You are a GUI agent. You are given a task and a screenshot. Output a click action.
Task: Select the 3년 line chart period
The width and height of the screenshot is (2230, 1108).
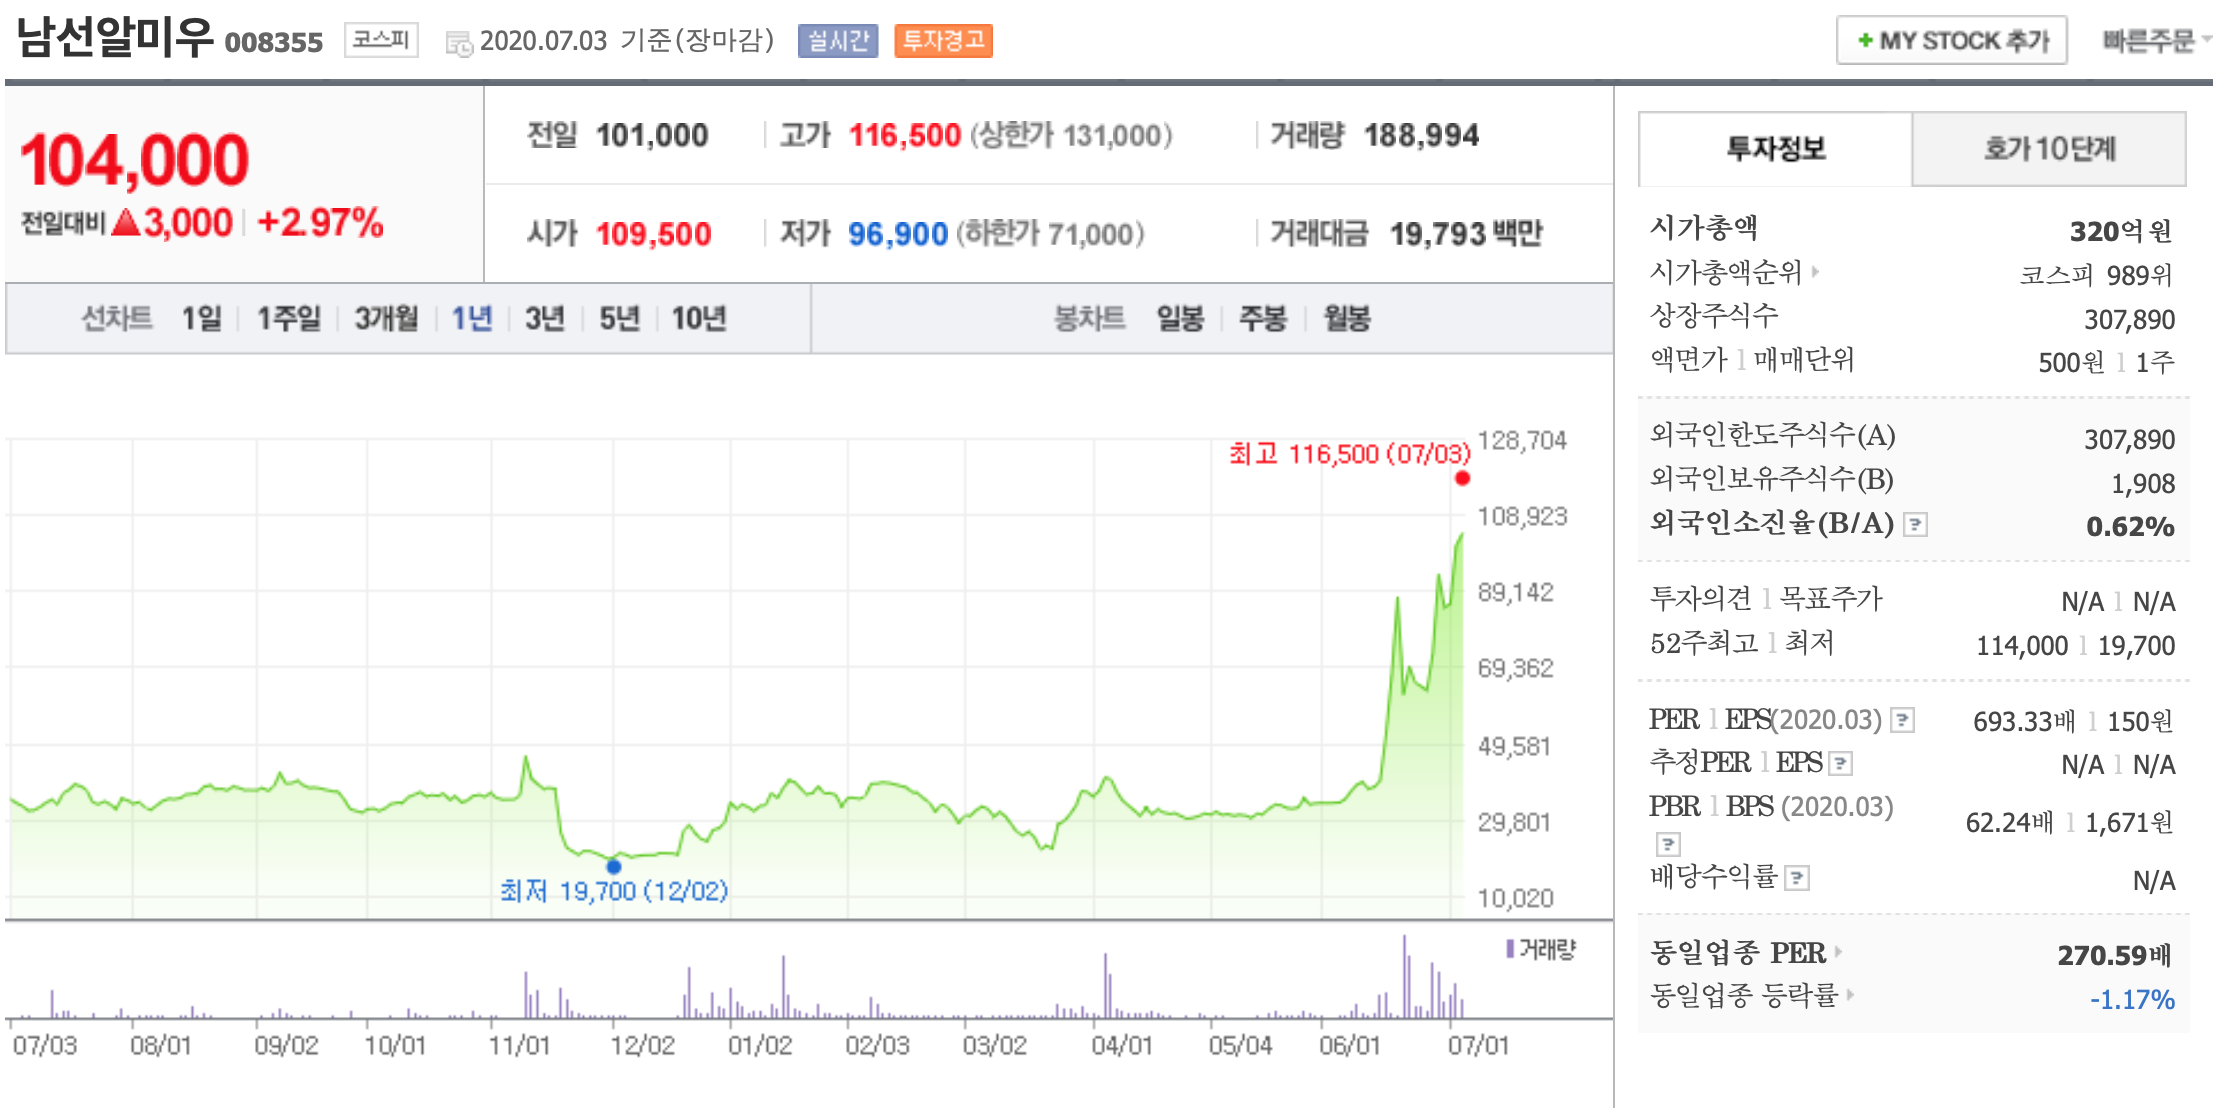pos(545,319)
